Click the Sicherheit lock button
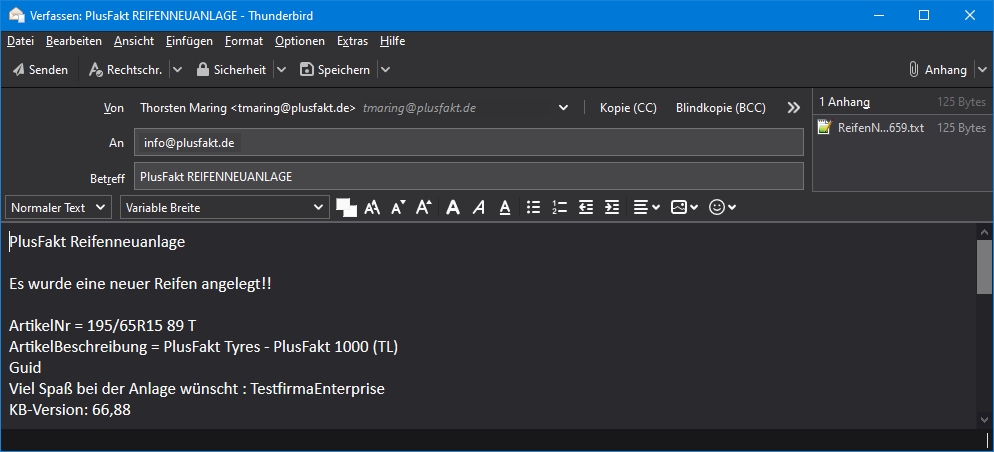 [x=231, y=70]
